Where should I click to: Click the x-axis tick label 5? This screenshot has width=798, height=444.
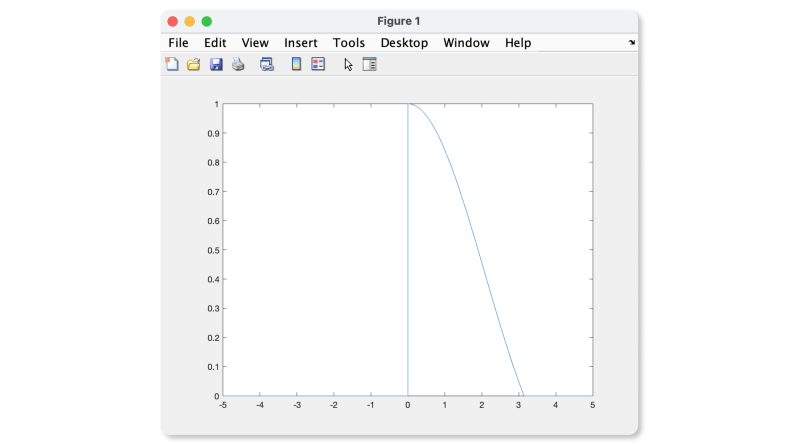tap(592, 405)
